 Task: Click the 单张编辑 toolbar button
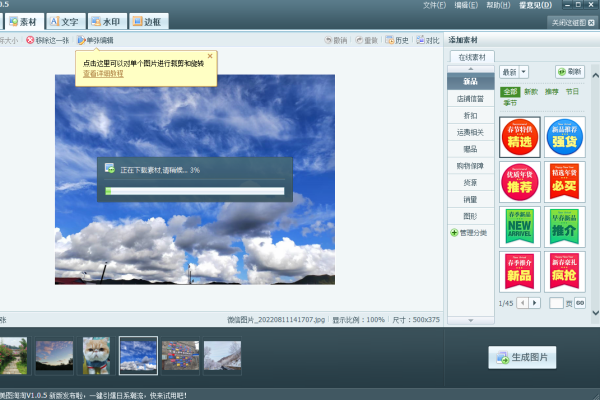(x=95, y=40)
